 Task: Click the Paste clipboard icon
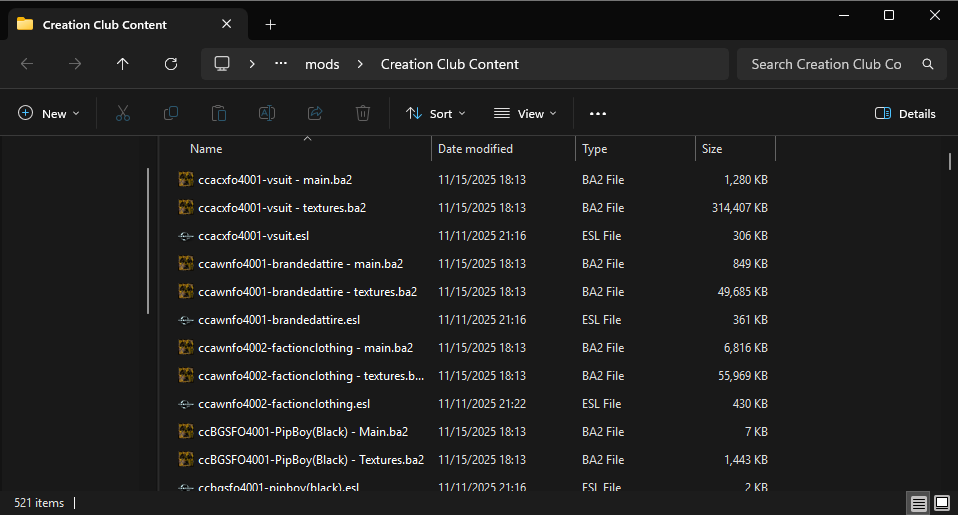tap(219, 114)
